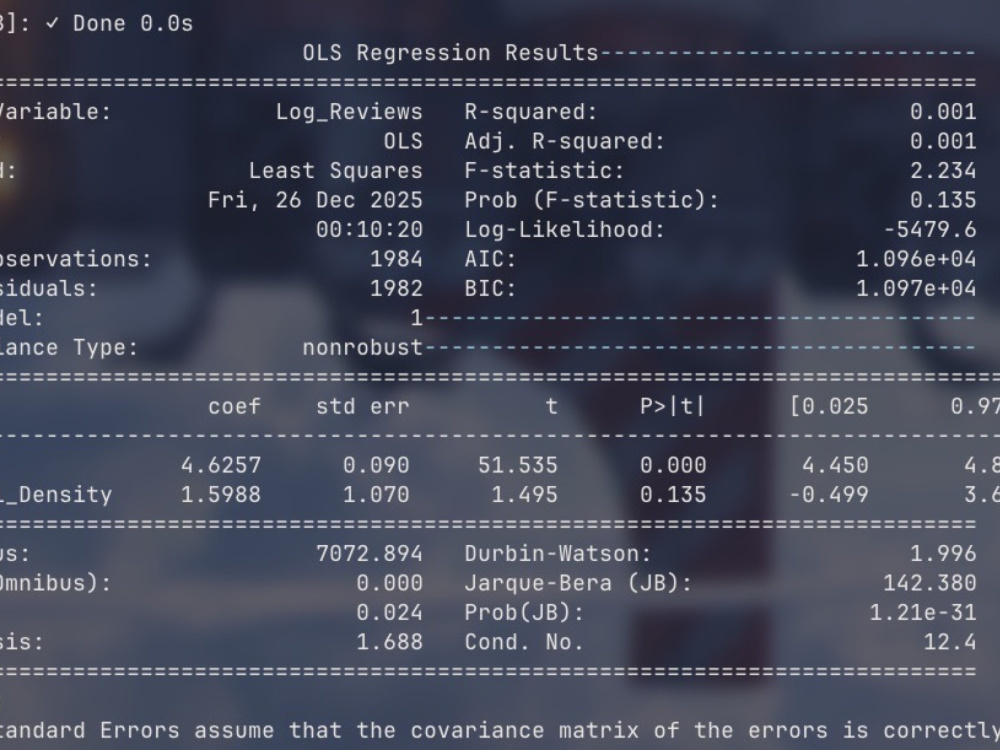1000x750 pixels.
Task: Select the 'OLS Regression Results' title
Action: (450, 53)
